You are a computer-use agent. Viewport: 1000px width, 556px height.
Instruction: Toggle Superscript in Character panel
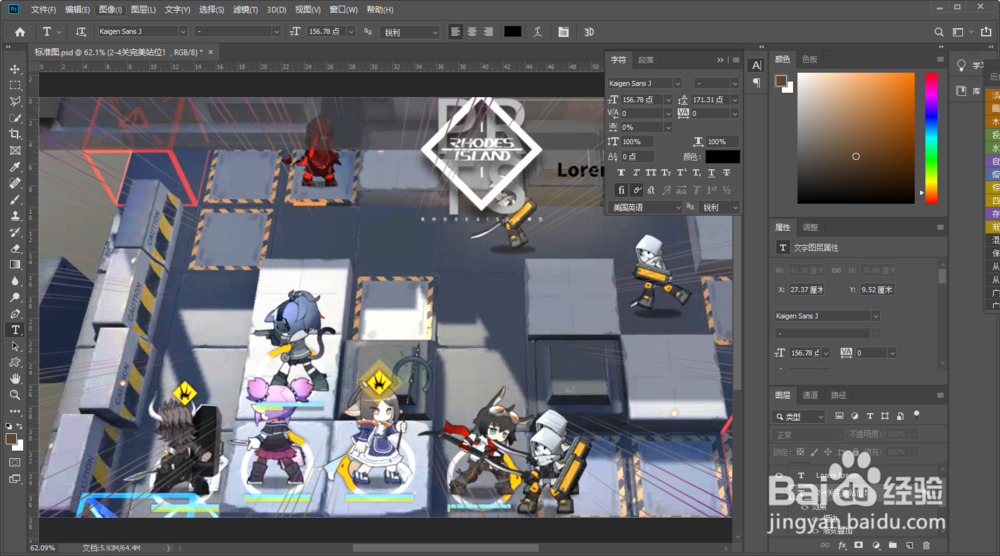(681, 173)
